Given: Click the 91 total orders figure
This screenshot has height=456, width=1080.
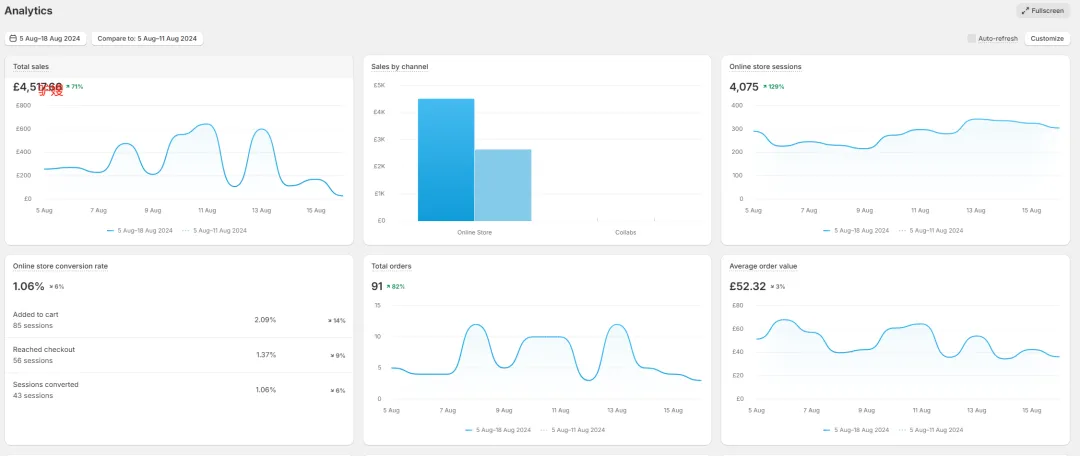Looking at the screenshot, I should [377, 287].
